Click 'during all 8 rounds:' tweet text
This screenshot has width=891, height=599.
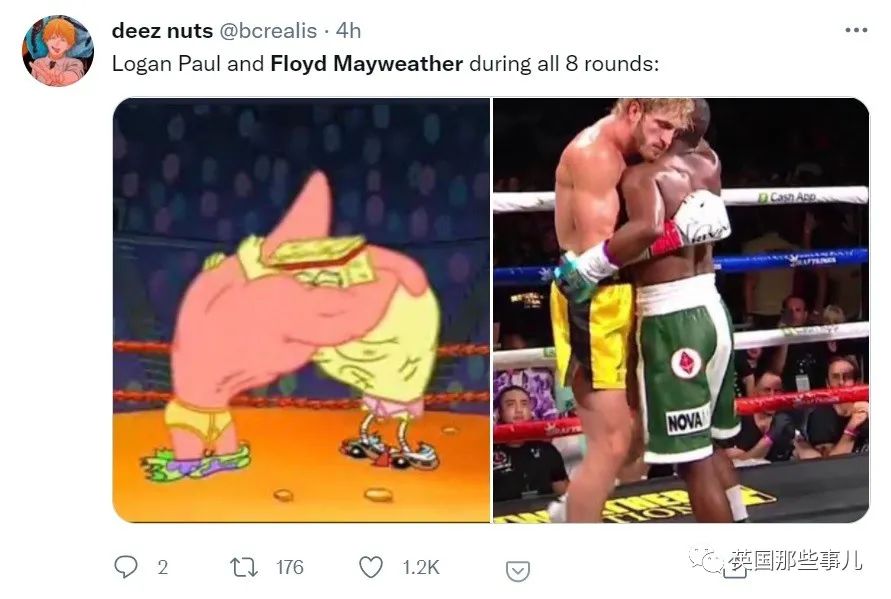point(564,64)
